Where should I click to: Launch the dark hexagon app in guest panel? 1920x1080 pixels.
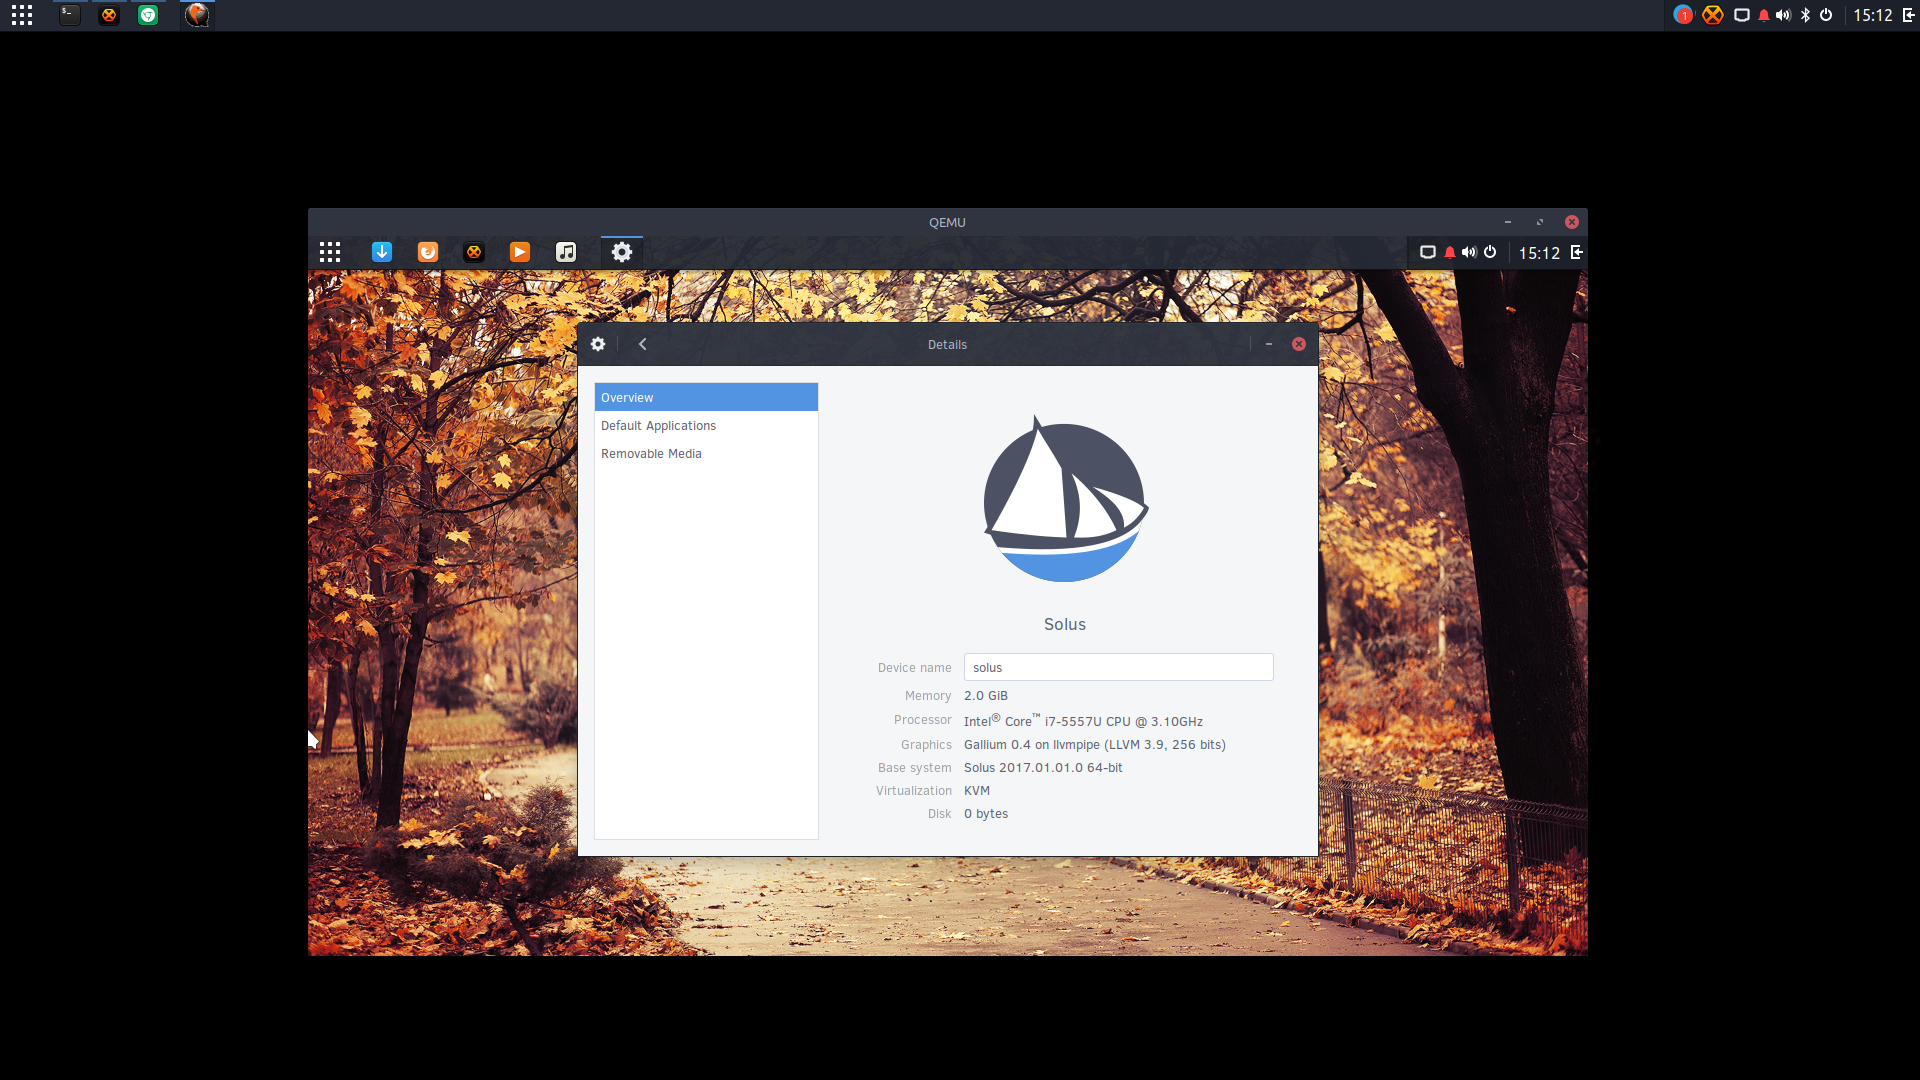474,252
